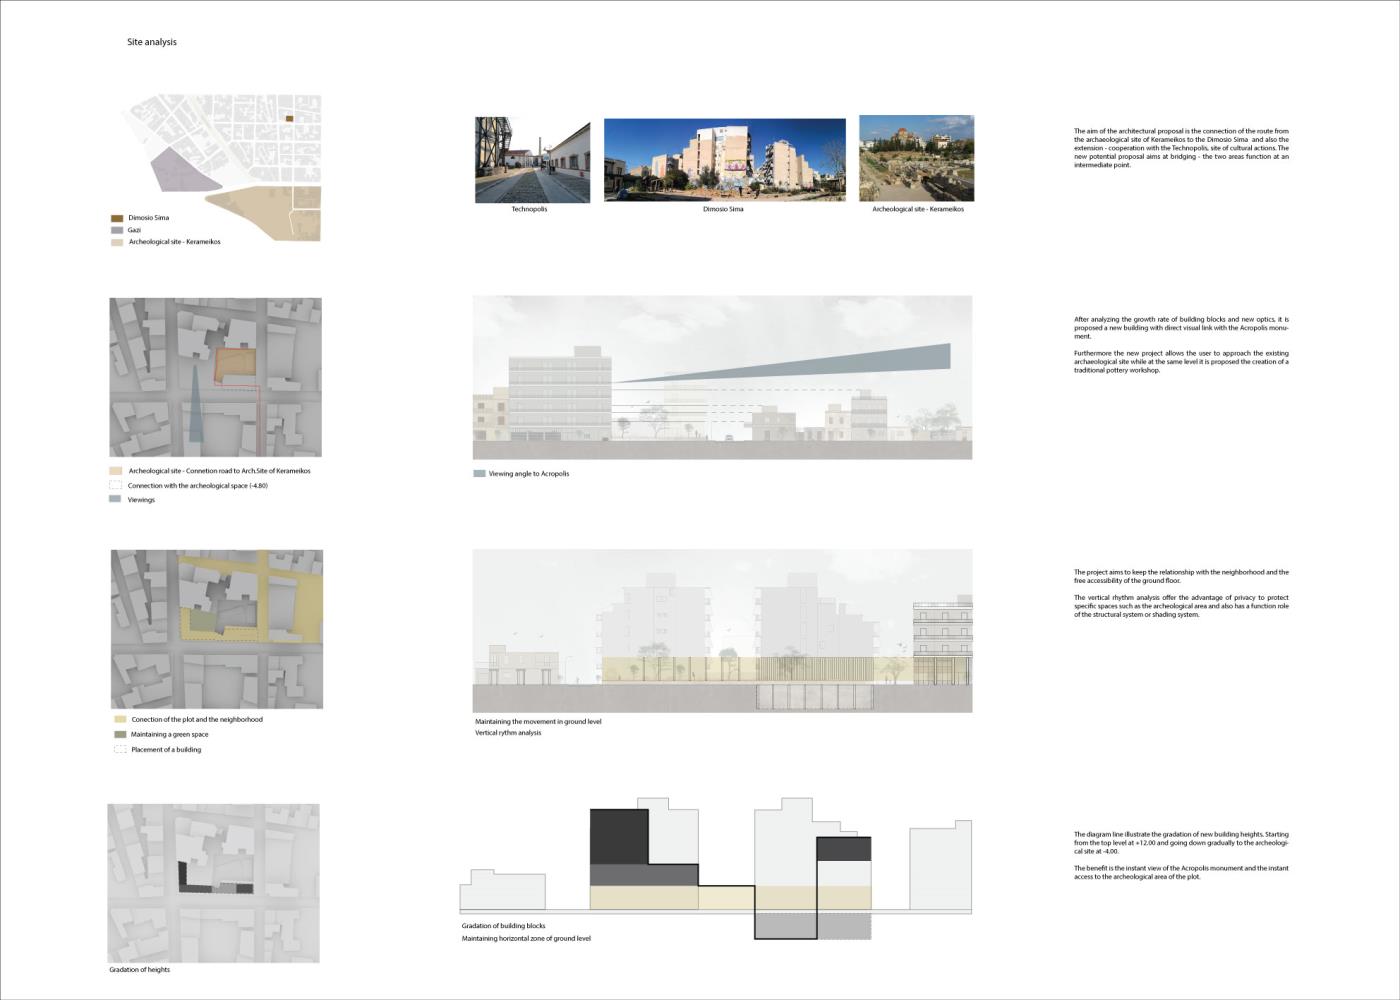Click the Gradation of heights map

click(x=213, y=883)
